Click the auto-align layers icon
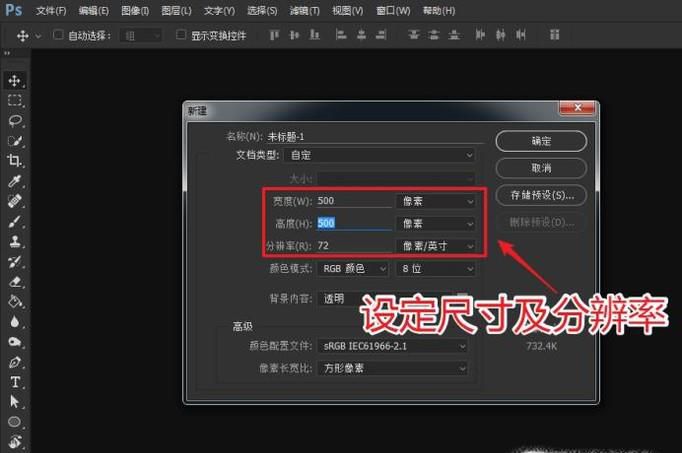682x453 pixels. pos(554,35)
